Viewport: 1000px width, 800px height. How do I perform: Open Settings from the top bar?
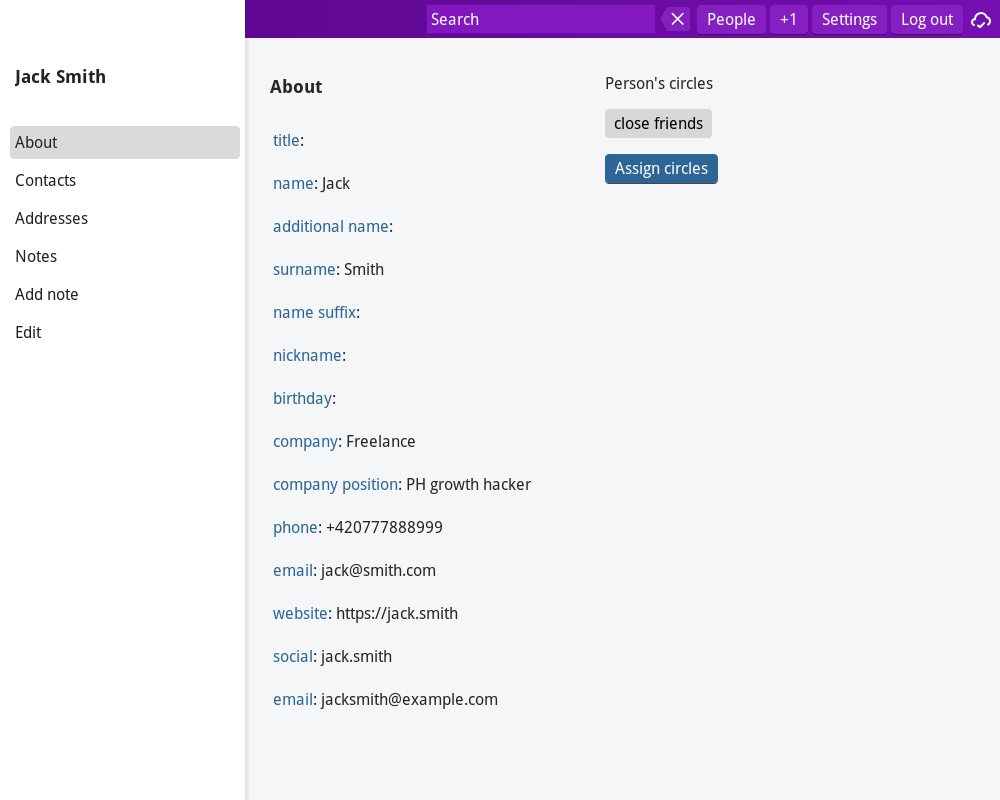click(849, 19)
